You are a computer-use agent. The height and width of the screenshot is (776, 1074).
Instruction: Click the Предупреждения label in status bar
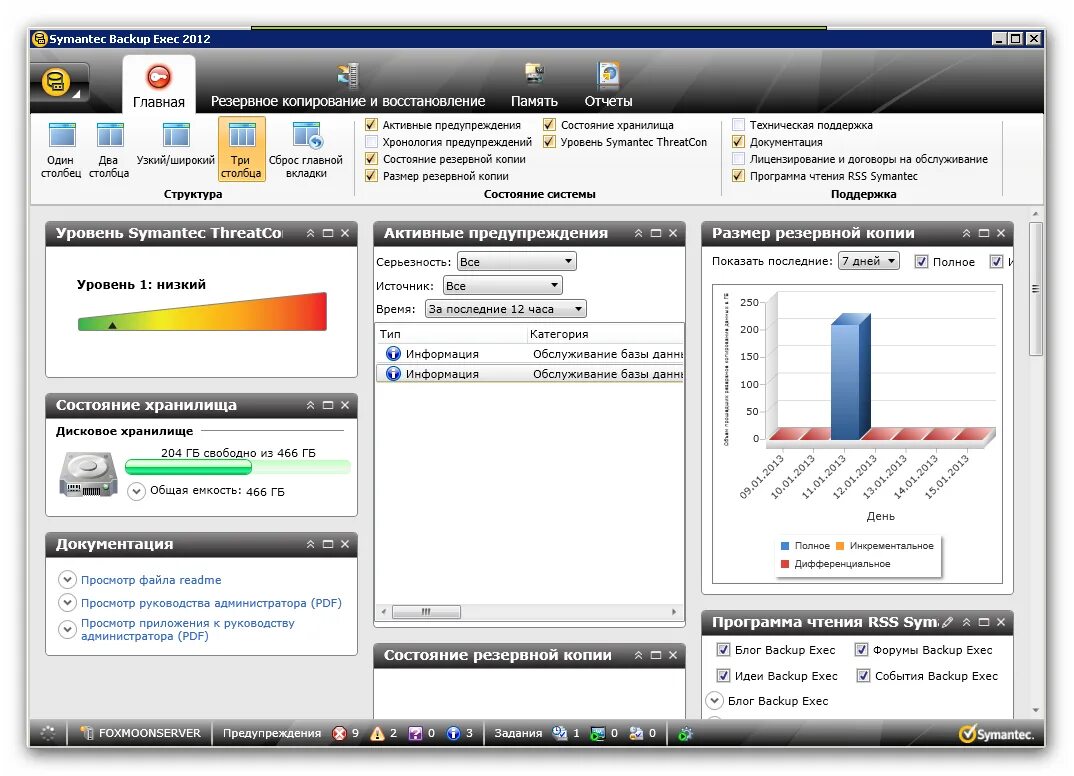[272, 734]
